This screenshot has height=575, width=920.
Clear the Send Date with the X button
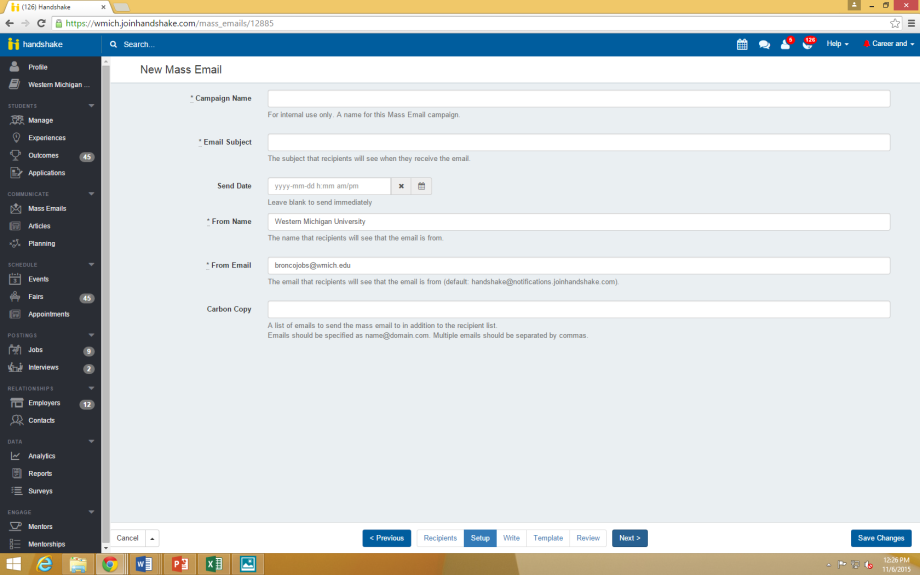click(x=401, y=186)
